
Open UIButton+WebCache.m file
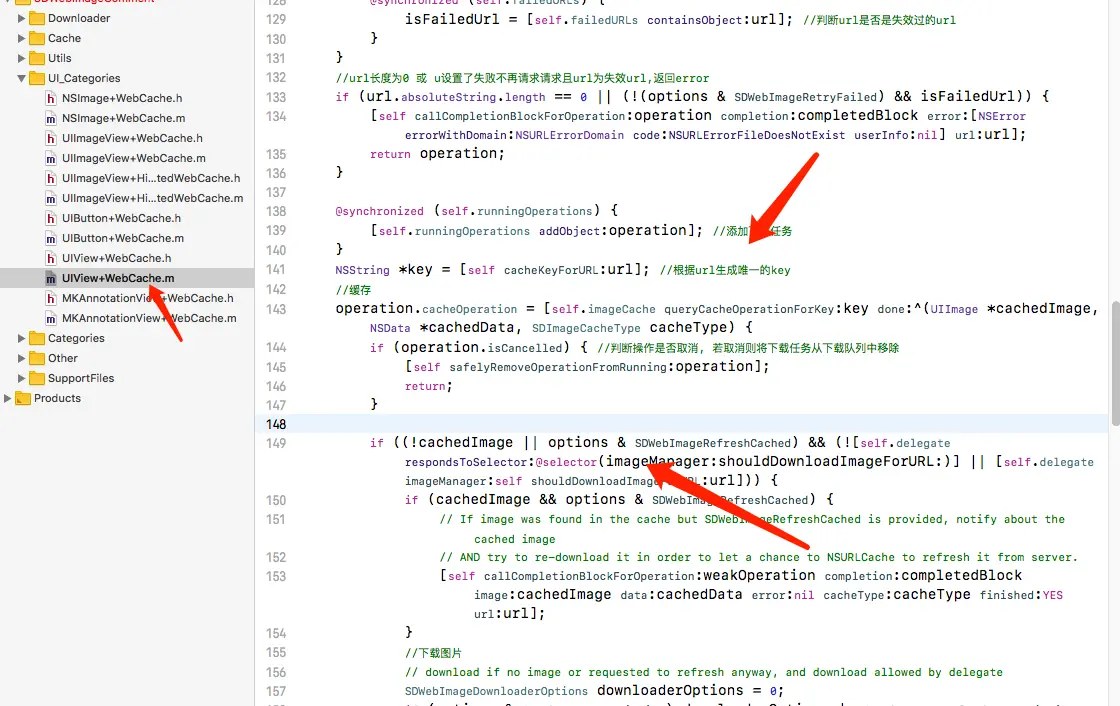pos(123,238)
